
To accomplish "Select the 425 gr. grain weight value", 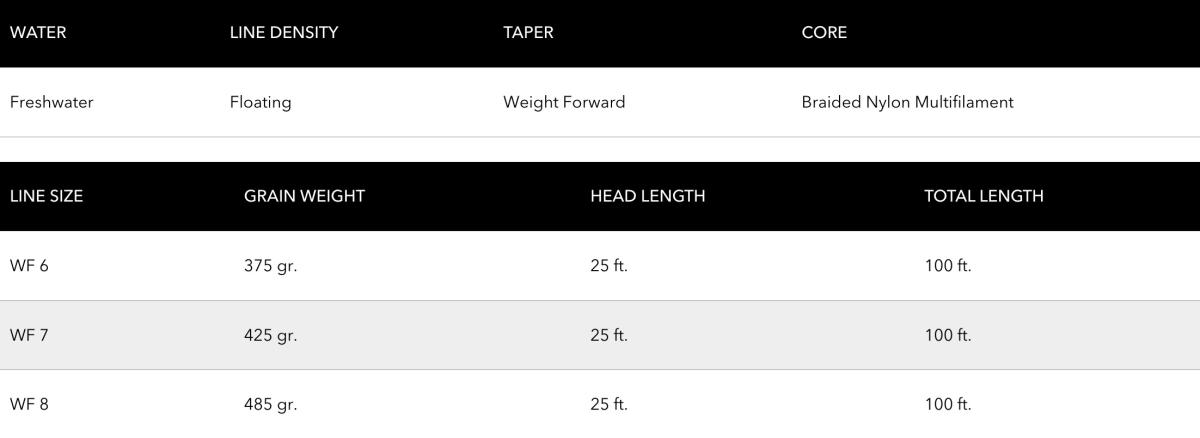I will [x=270, y=335].
